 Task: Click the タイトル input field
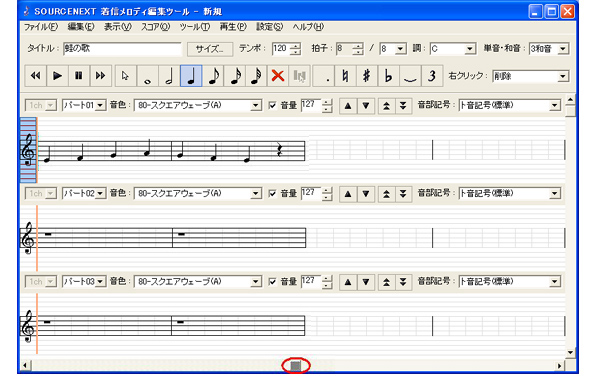tap(122, 49)
